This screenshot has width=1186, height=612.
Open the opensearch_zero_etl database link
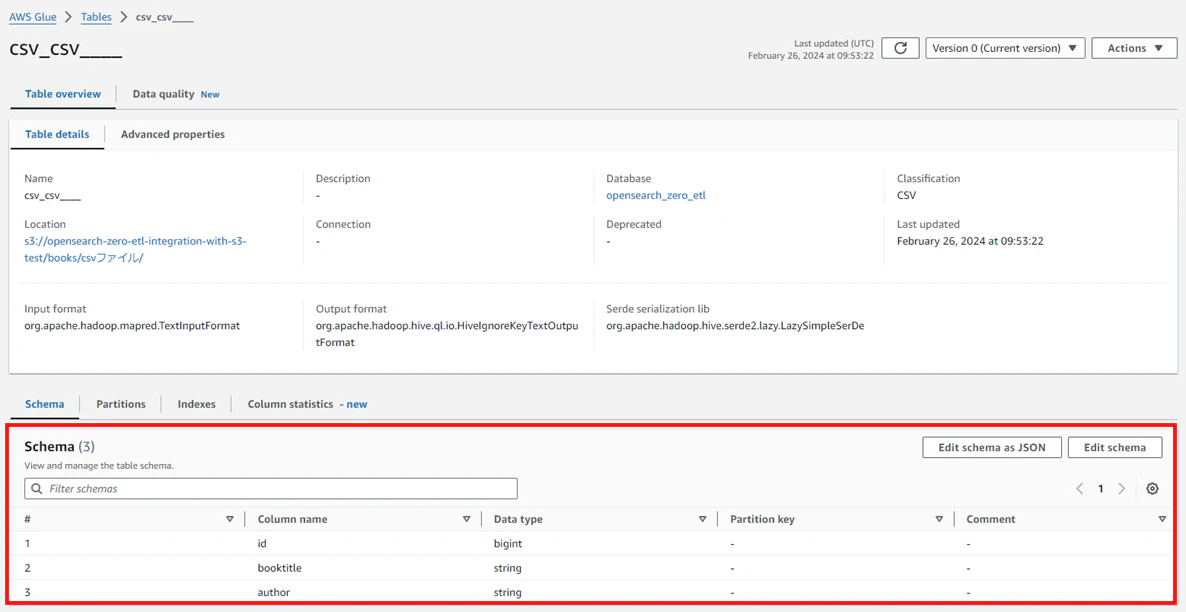(x=656, y=195)
